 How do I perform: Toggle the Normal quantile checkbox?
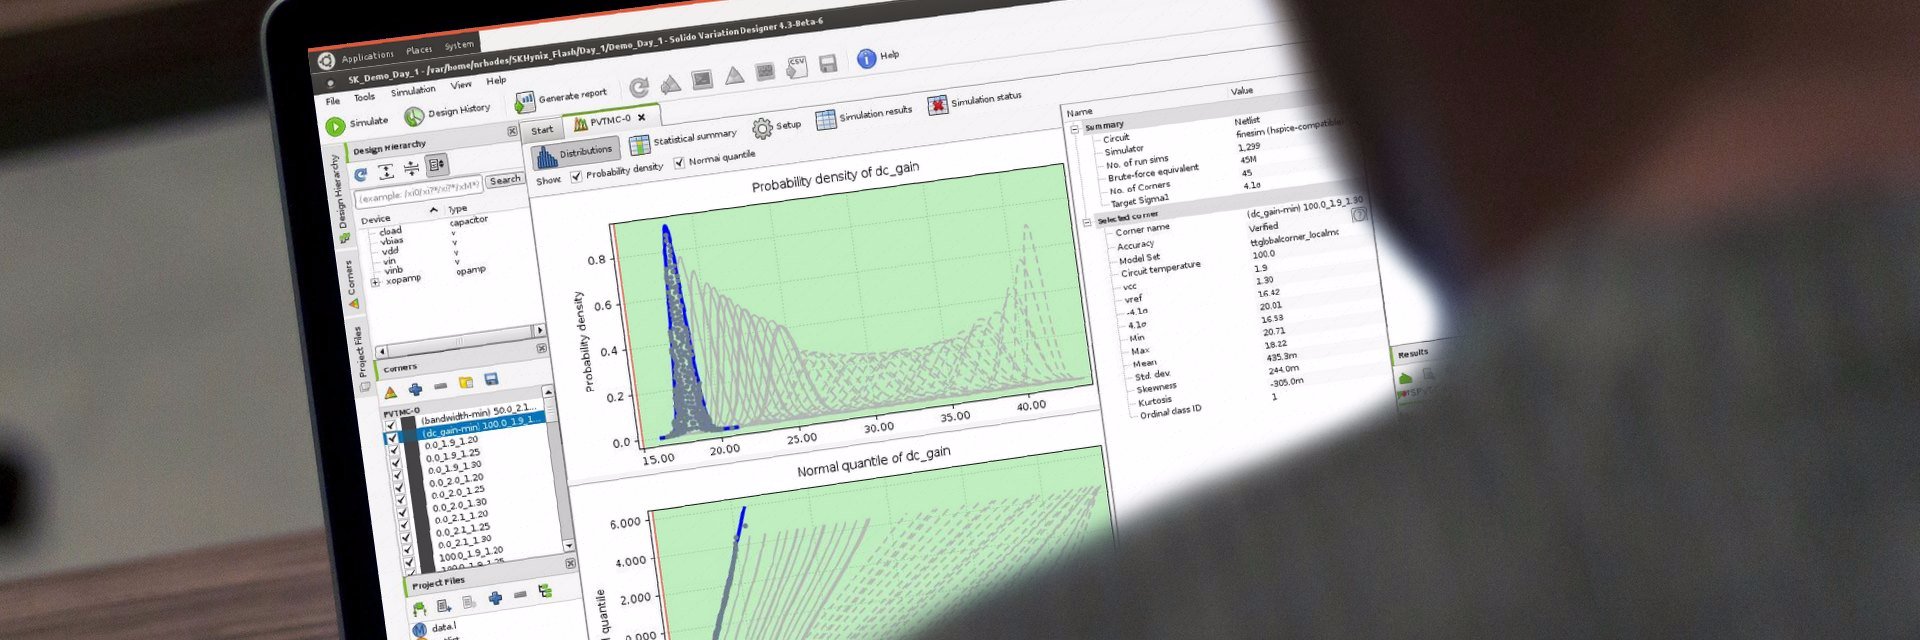(x=679, y=163)
